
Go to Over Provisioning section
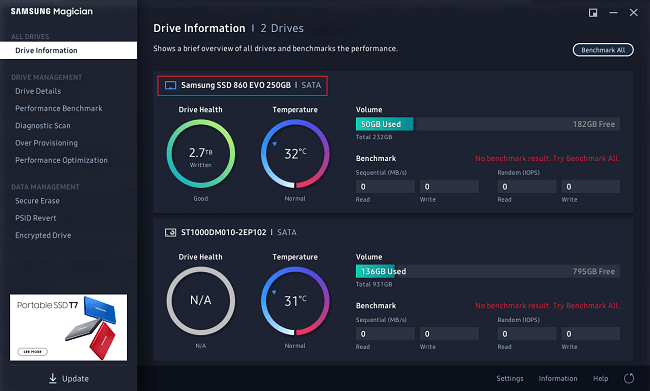point(46,143)
